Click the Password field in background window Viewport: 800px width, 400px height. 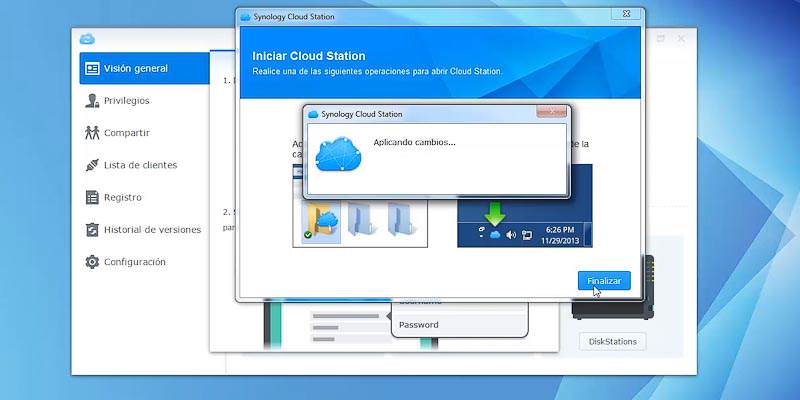pos(459,325)
